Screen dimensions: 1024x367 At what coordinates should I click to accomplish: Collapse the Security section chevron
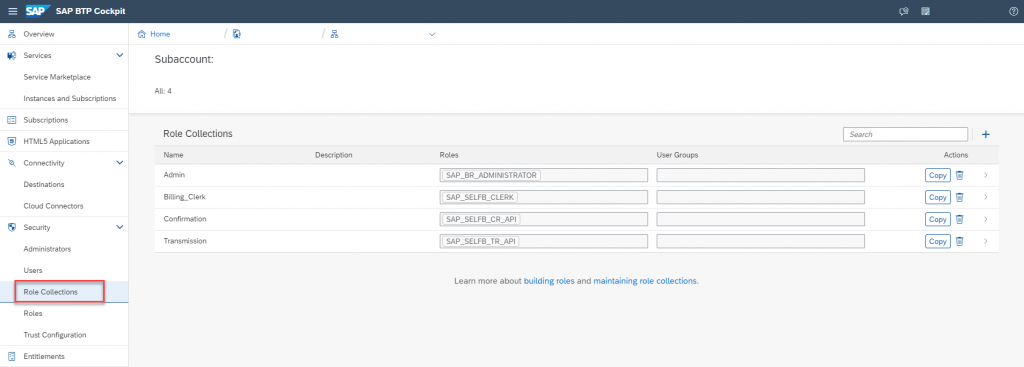(120, 227)
